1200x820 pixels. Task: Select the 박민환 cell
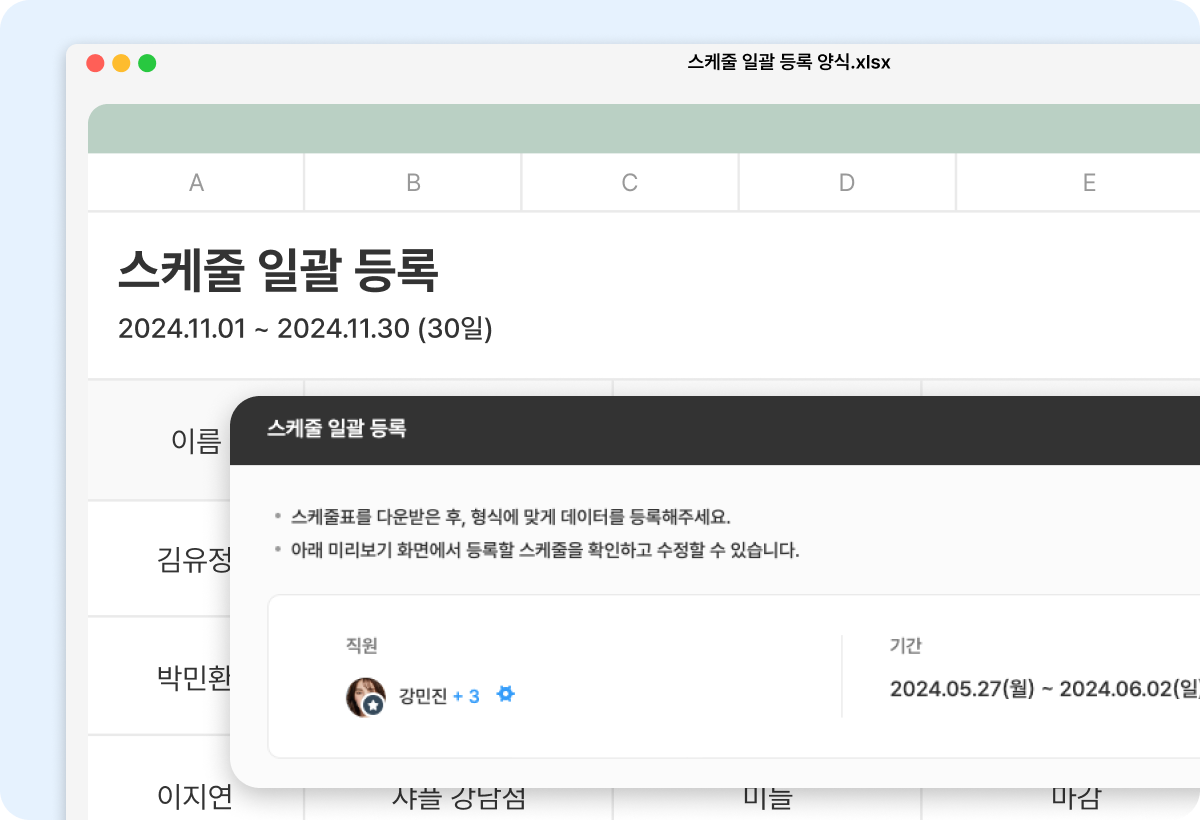coord(193,676)
